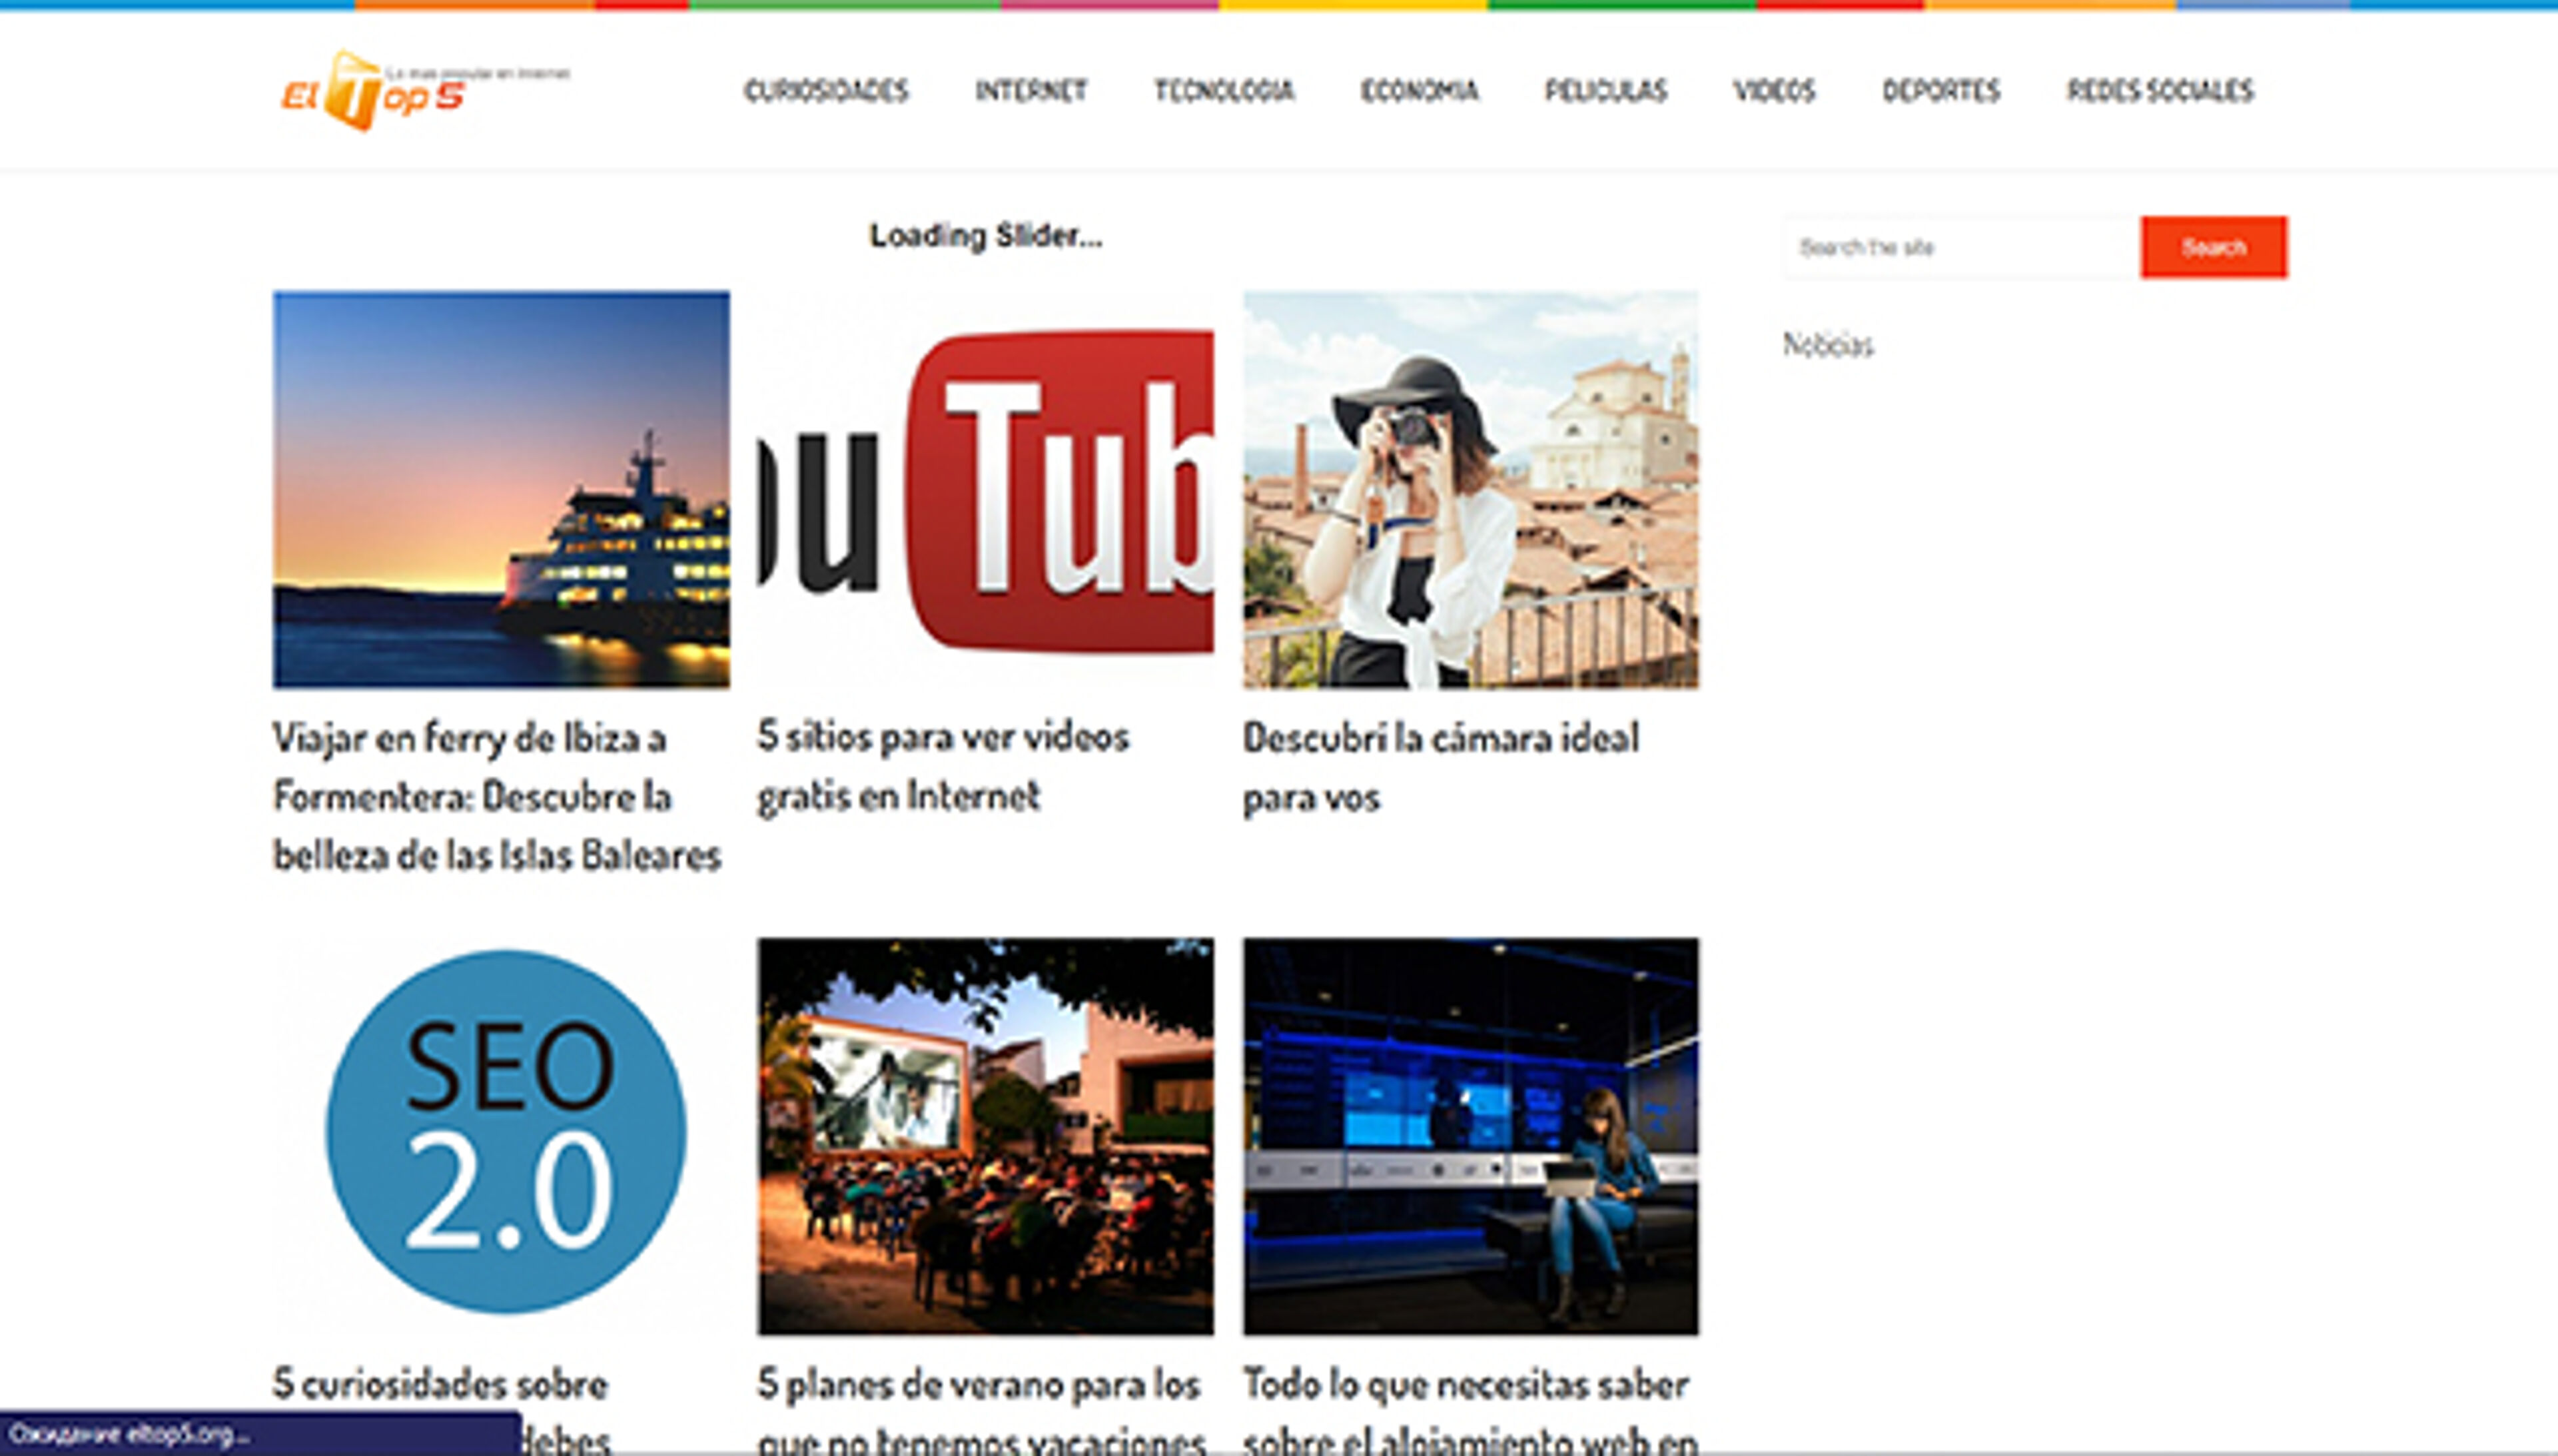Navigate to the TECNOLOGIA category
The width and height of the screenshot is (2558, 1456).
(1224, 90)
